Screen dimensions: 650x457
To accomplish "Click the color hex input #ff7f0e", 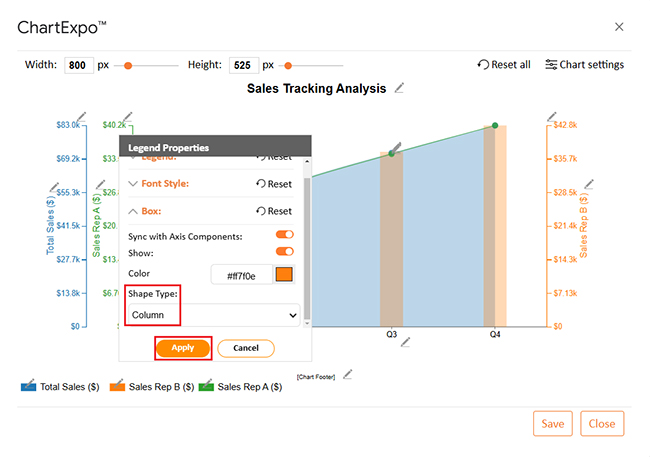I will click(x=242, y=275).
